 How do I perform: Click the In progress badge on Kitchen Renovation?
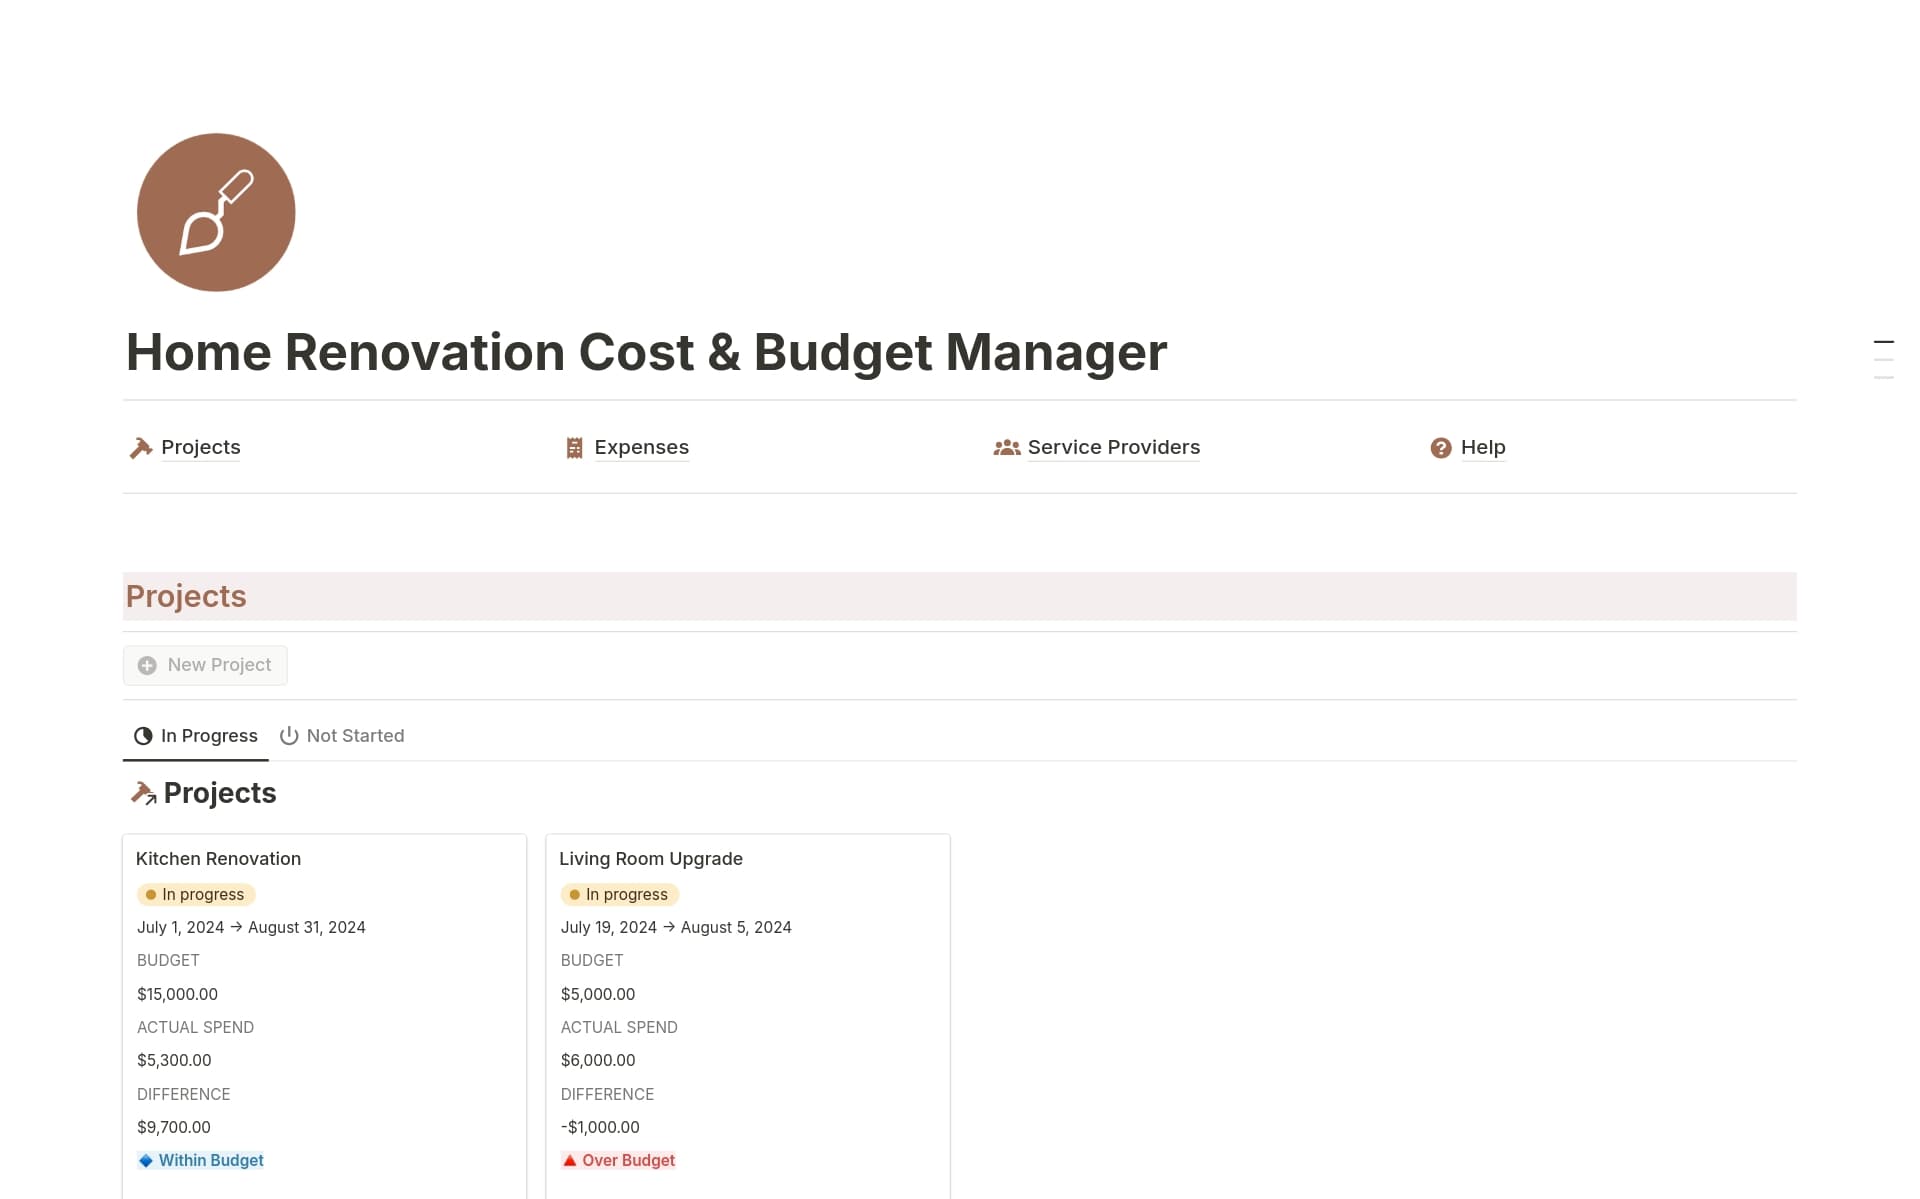click(195, 894)
